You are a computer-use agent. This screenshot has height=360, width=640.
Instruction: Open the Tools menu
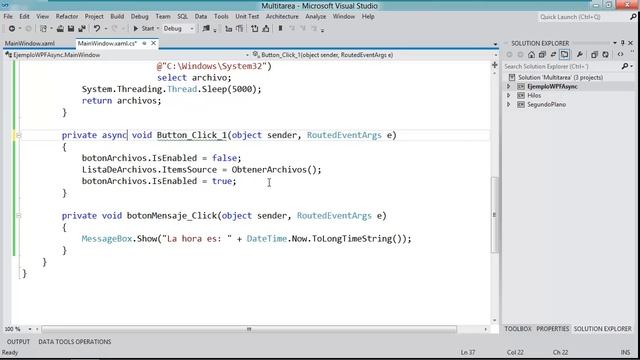(x=221, y=17)
